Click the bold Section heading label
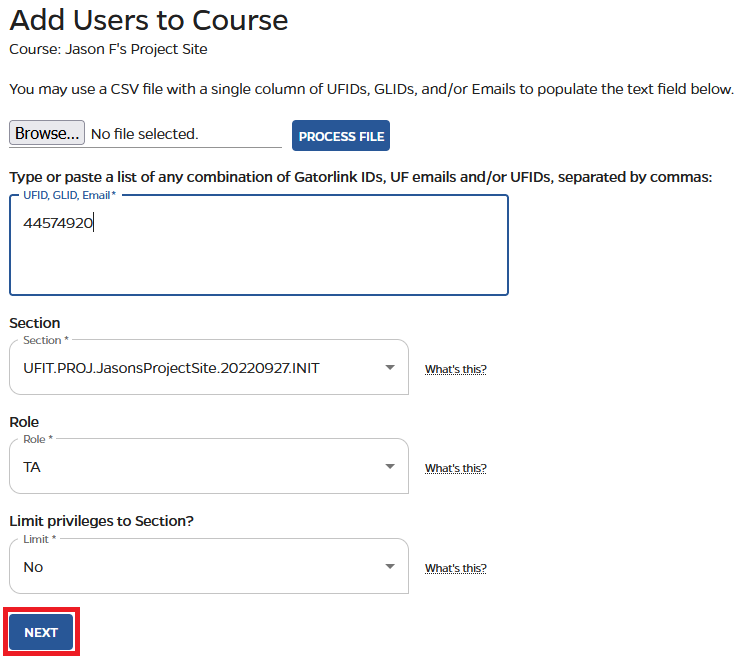 click(34, 323)
